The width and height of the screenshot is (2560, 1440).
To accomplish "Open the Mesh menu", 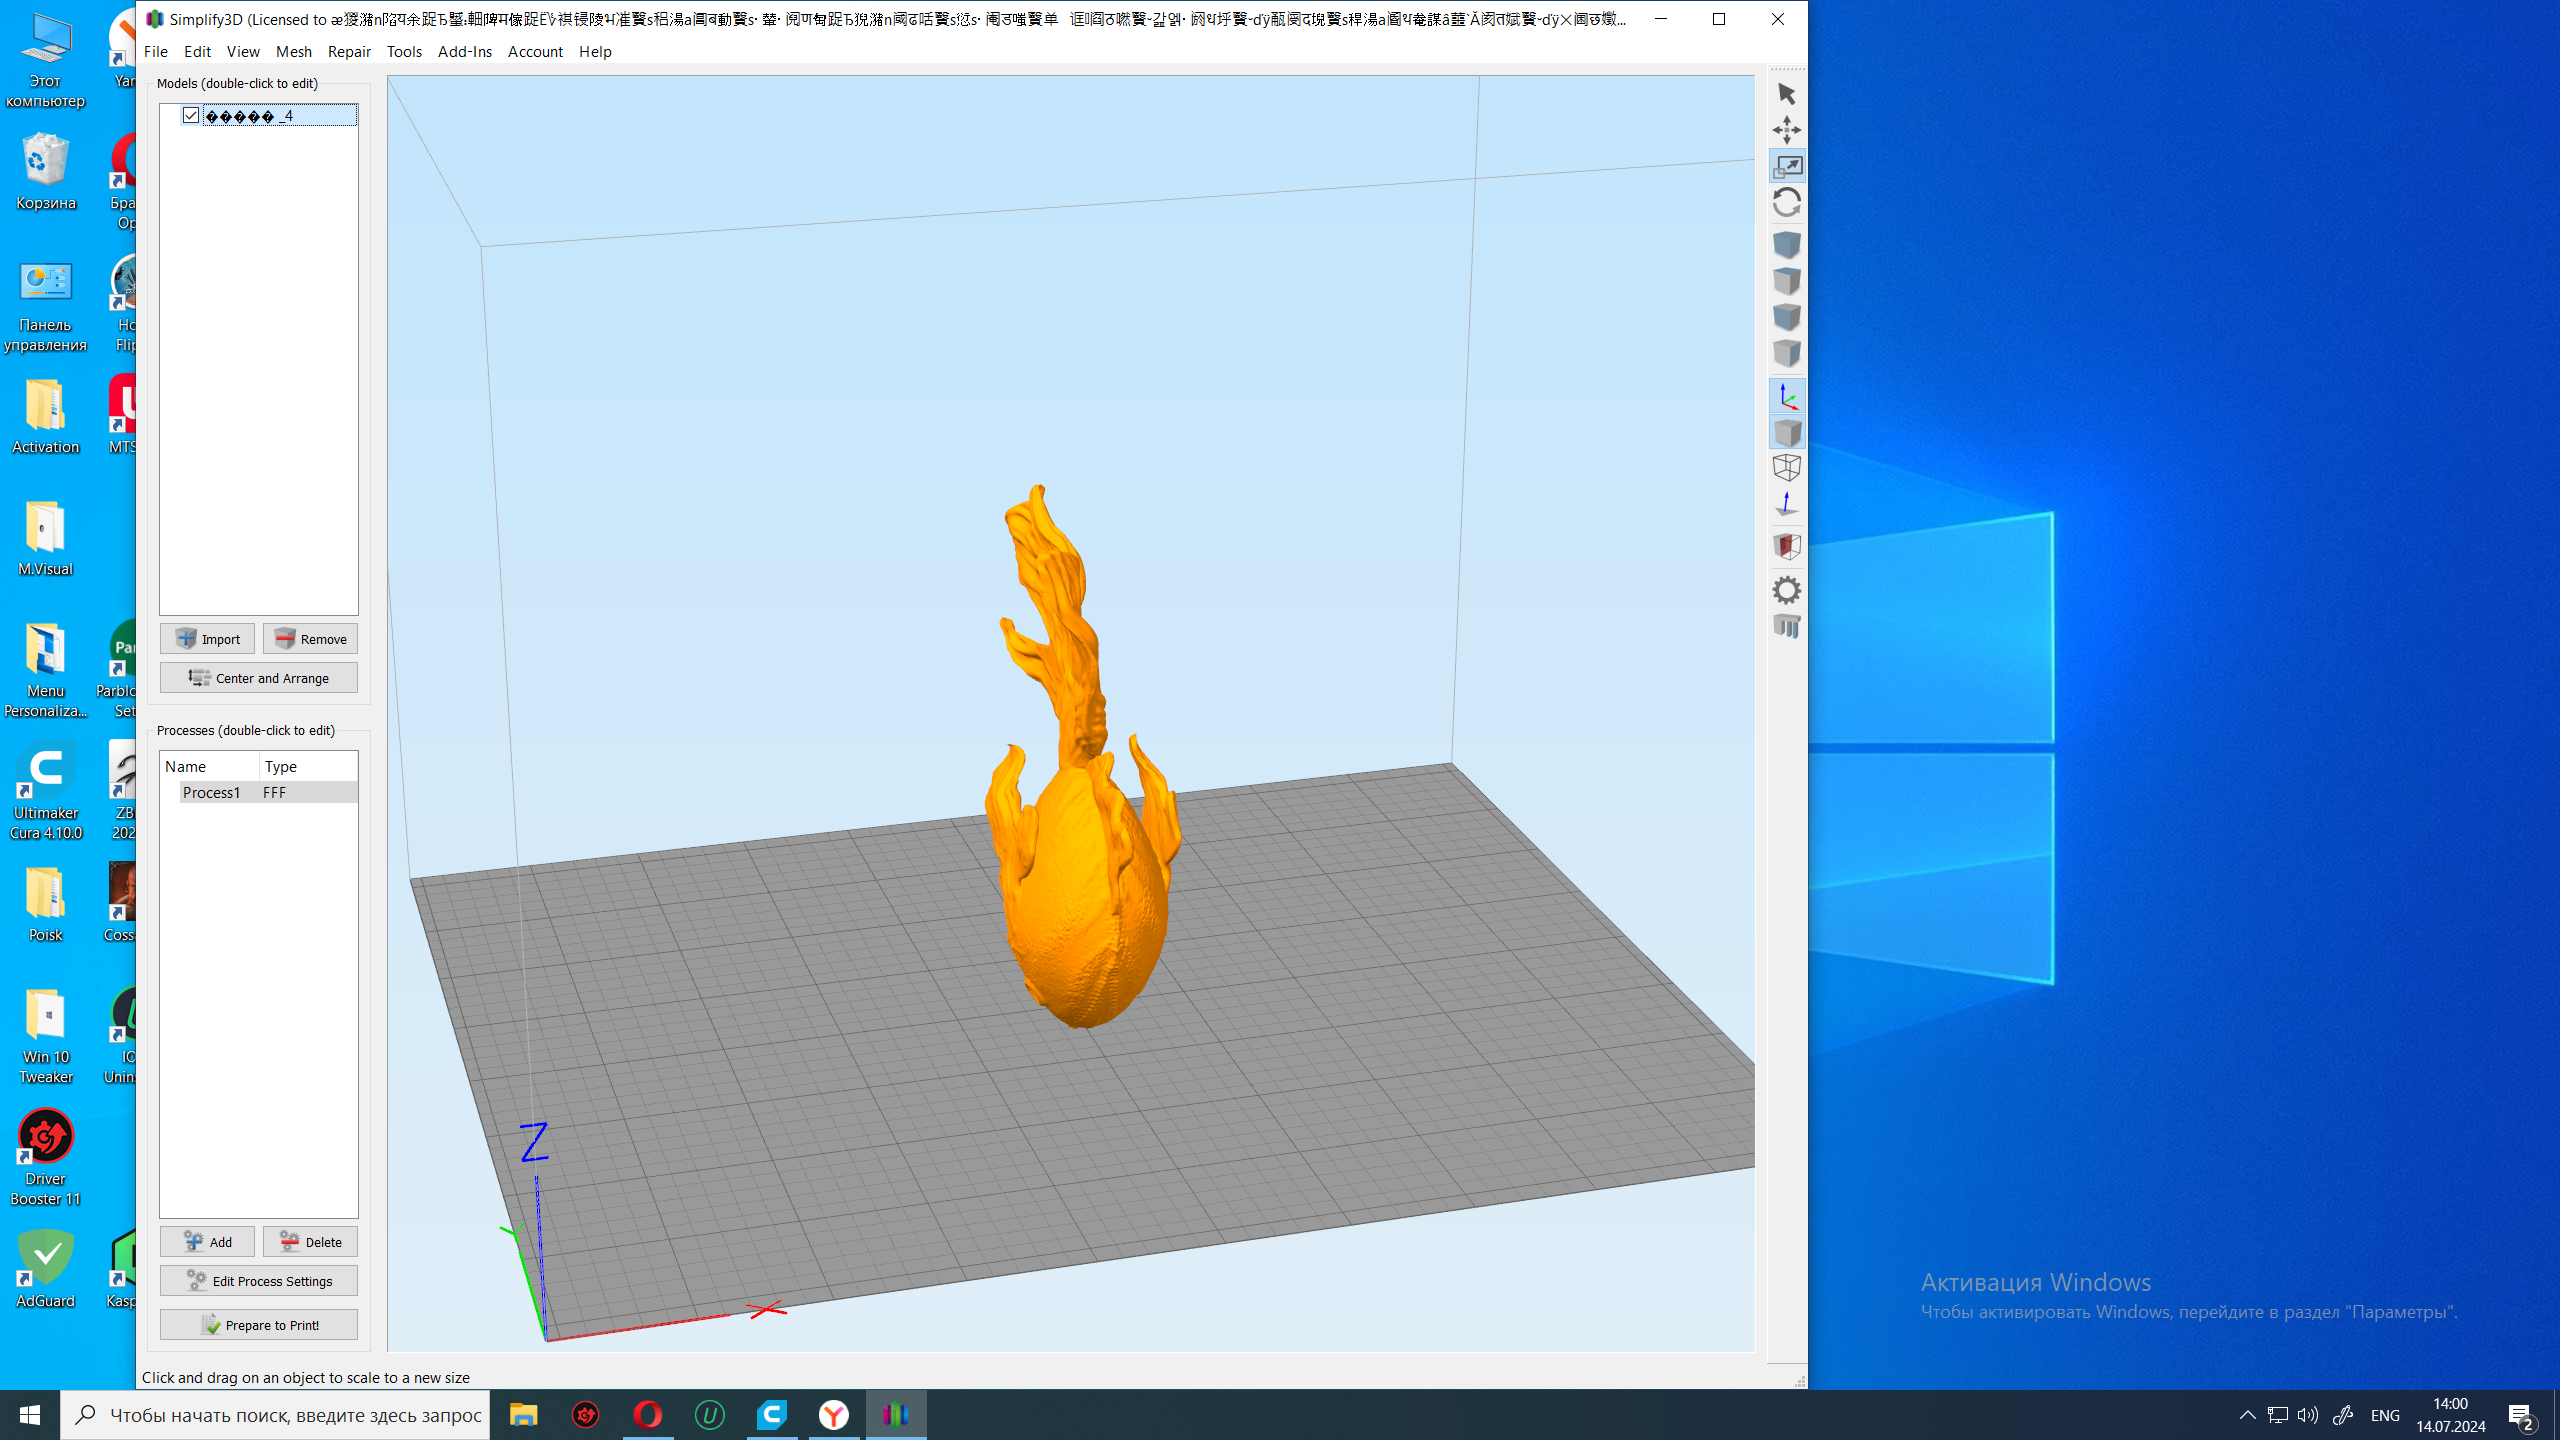I will click(293, 51).
